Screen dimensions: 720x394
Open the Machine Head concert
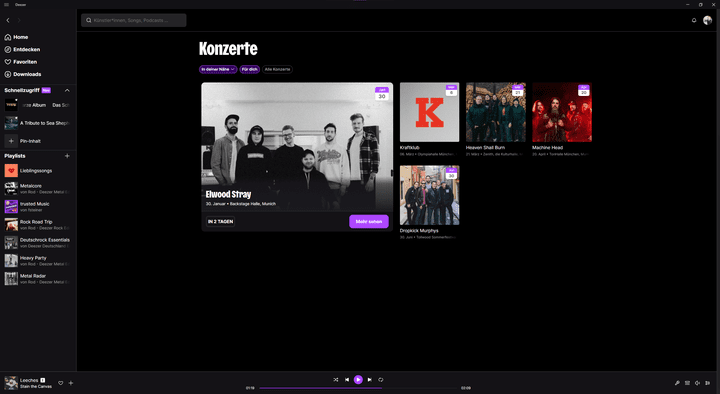[562, 112]
